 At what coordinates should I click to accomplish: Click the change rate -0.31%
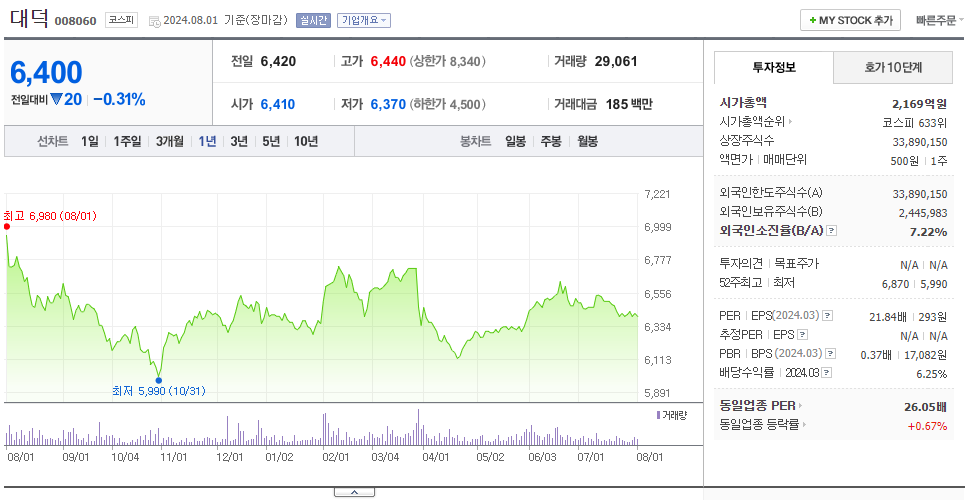pyautogui.click(x=120, y=99)
